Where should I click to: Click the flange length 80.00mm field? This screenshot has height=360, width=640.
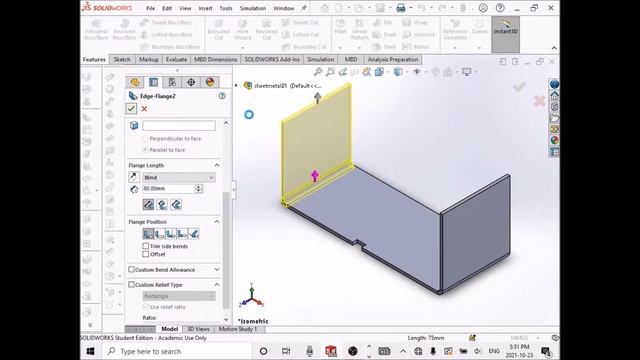[168, 189]
